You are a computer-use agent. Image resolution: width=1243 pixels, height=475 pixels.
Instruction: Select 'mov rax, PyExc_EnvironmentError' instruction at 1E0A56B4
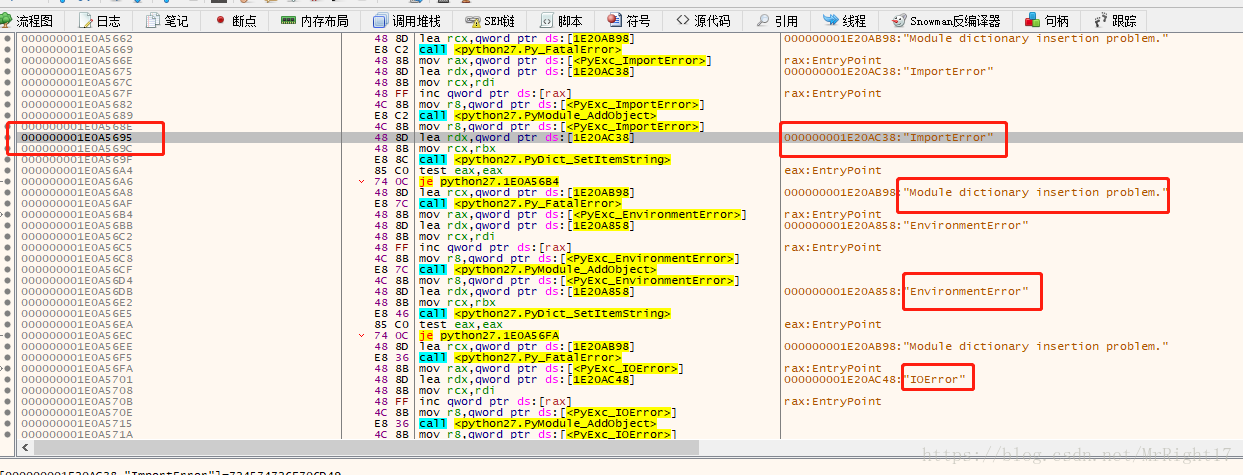[x=583, y=214]
